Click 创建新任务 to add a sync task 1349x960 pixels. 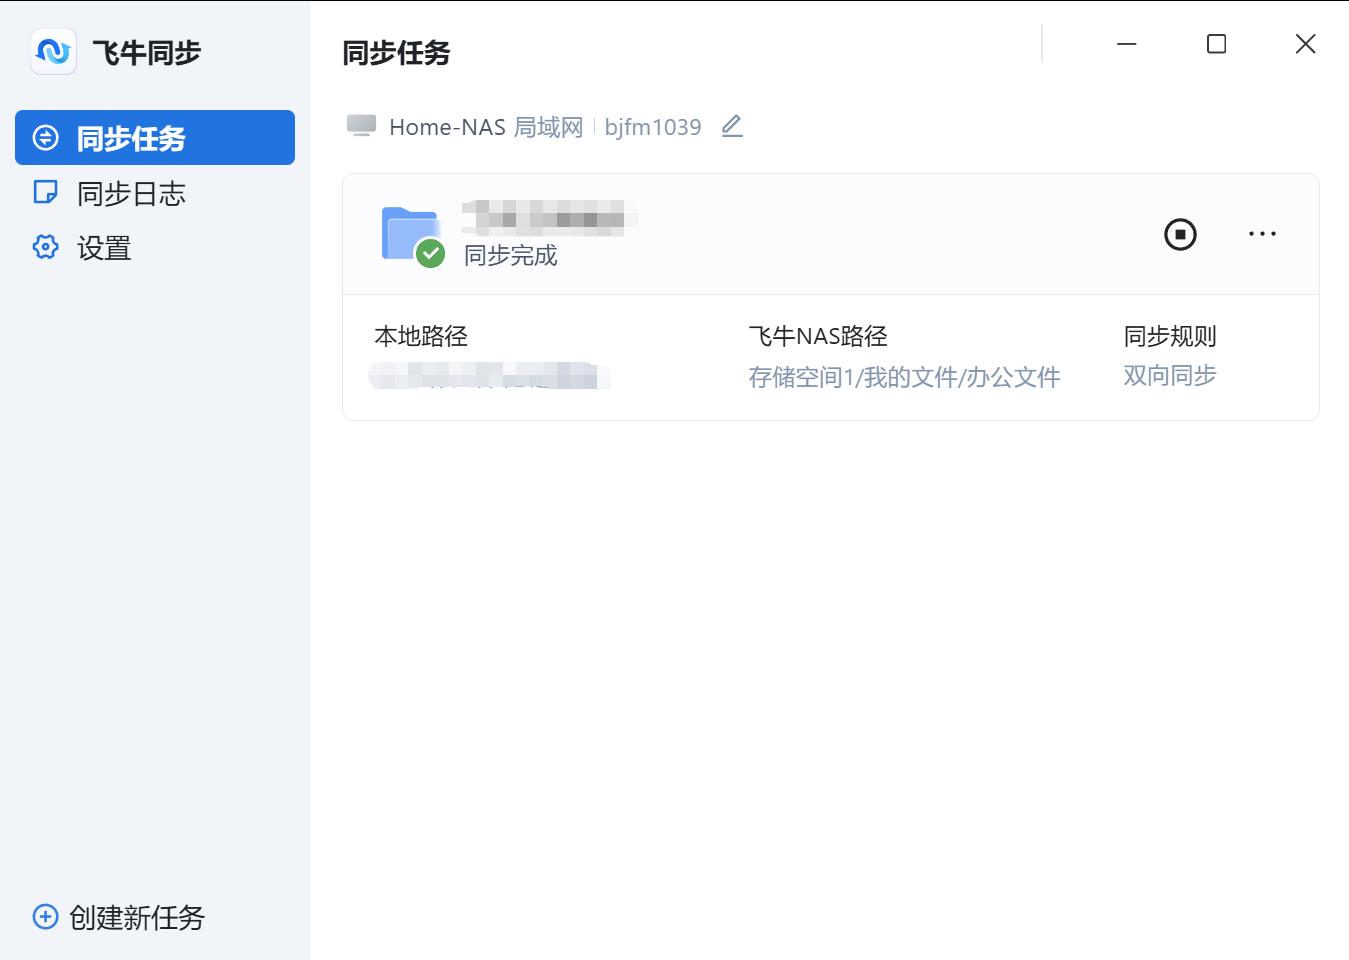(x=119, y=917)
